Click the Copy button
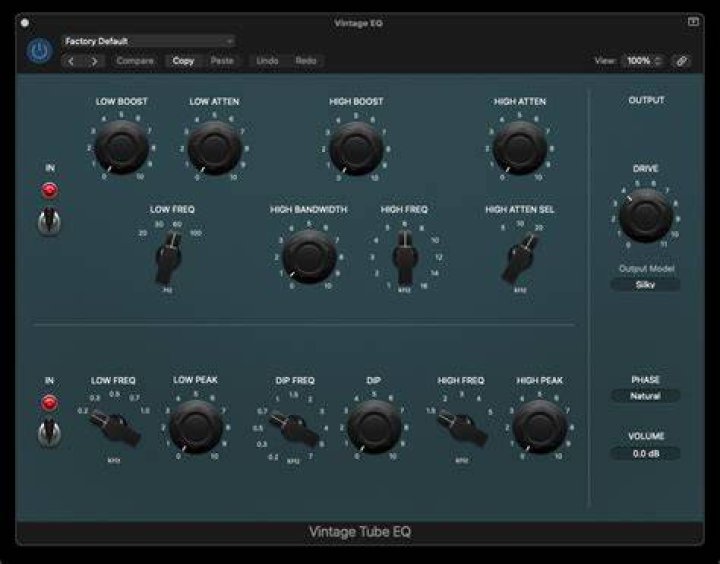Viewport: 720px width, 564px height. [x=183, y=61]
